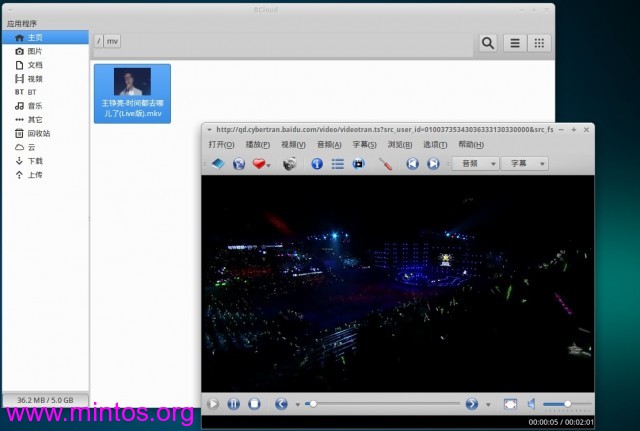
Task: Open URL using the globe icon
Action: (x=239, y=163)
